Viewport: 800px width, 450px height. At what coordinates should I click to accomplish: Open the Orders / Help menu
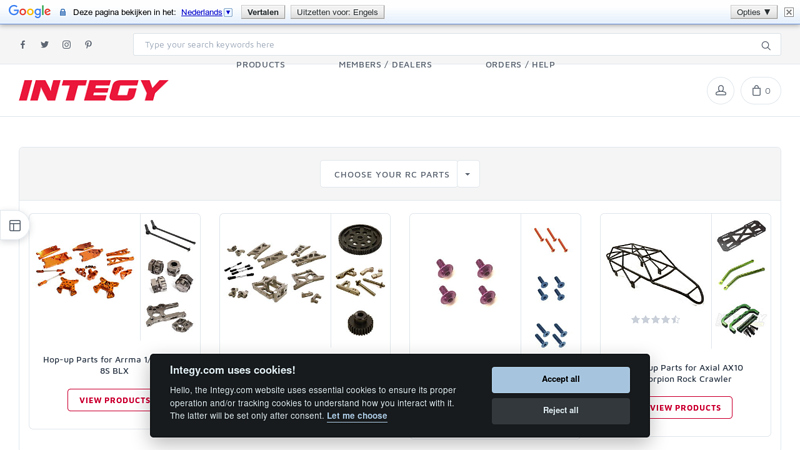click(520, 65)
